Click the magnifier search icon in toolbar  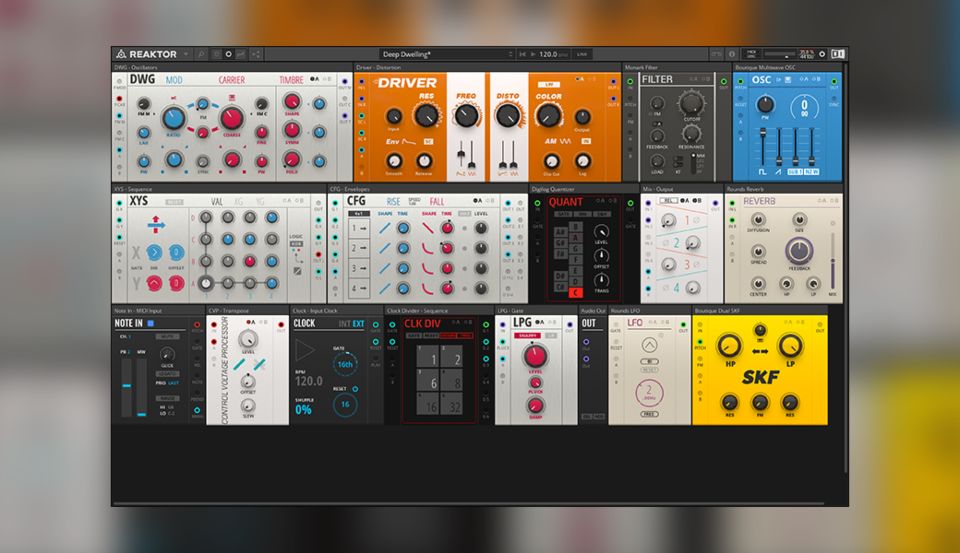[201, 54]
